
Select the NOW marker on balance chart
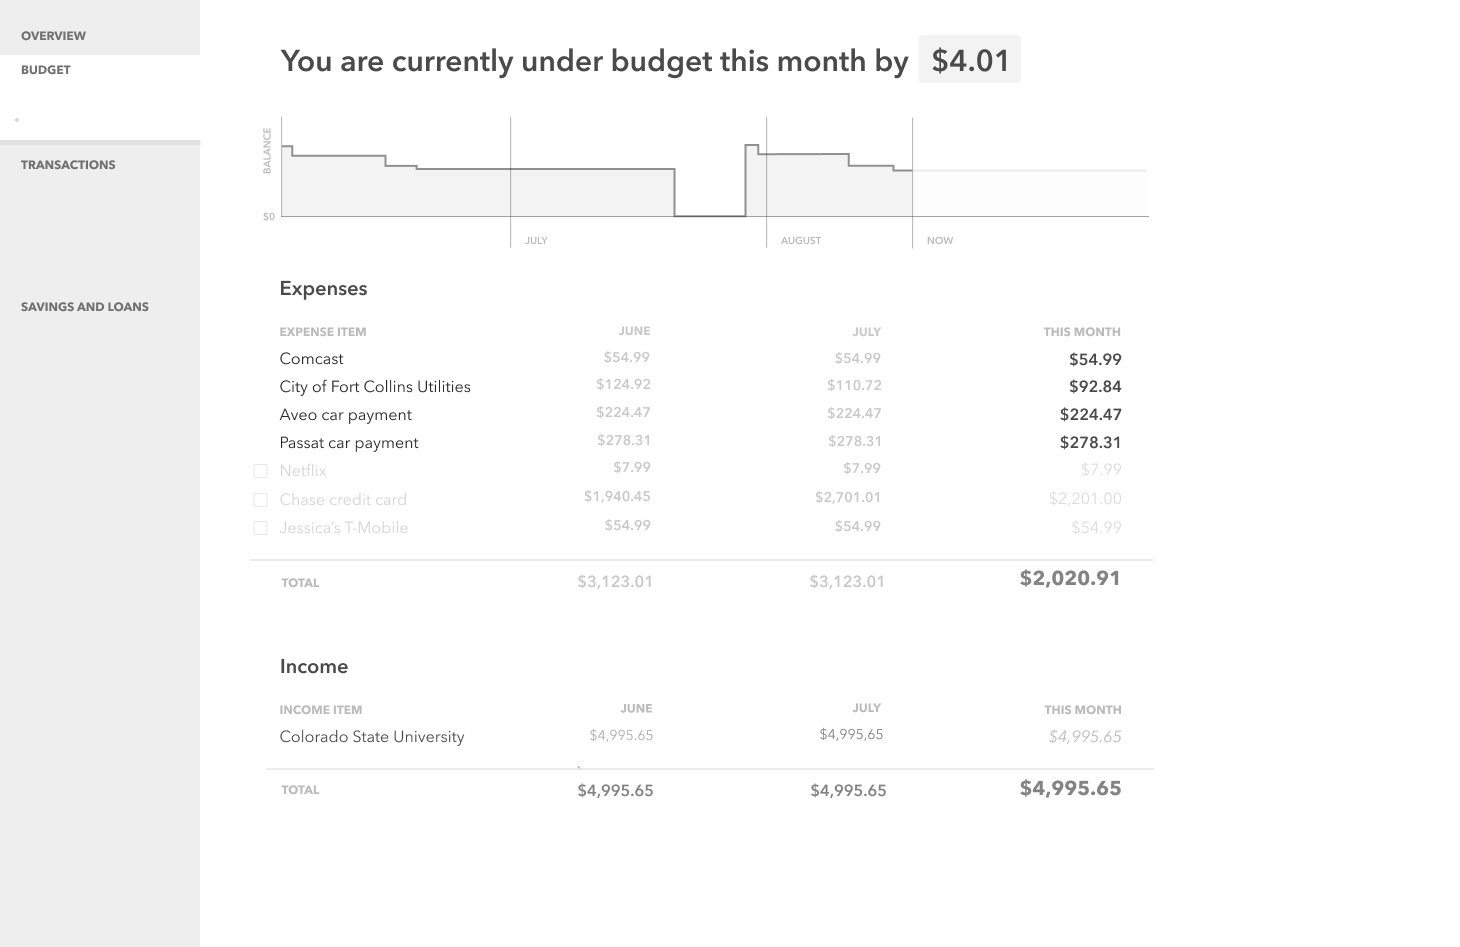[940, 241]
